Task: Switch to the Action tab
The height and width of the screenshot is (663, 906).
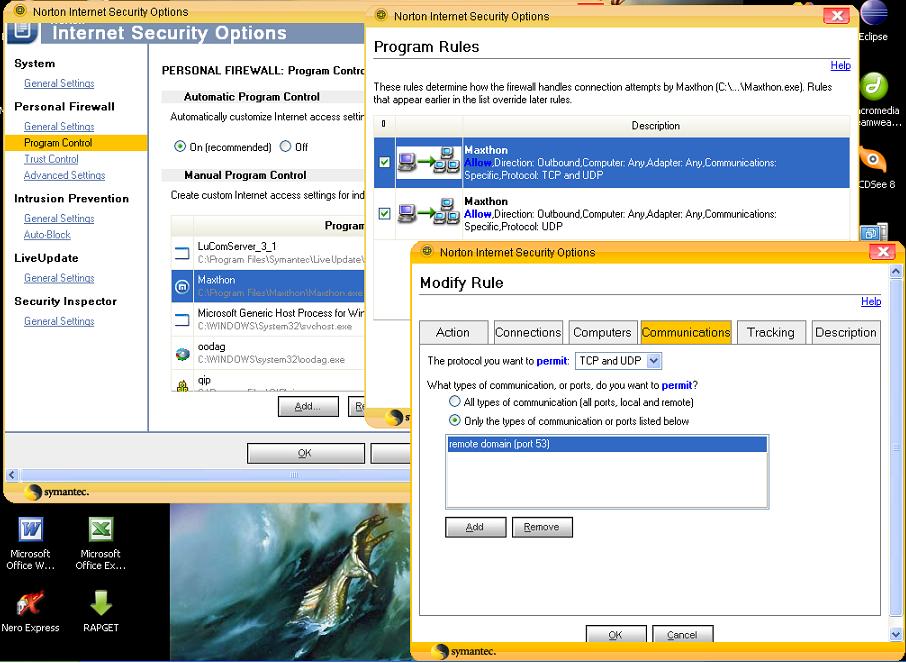Action: (453, 332)
